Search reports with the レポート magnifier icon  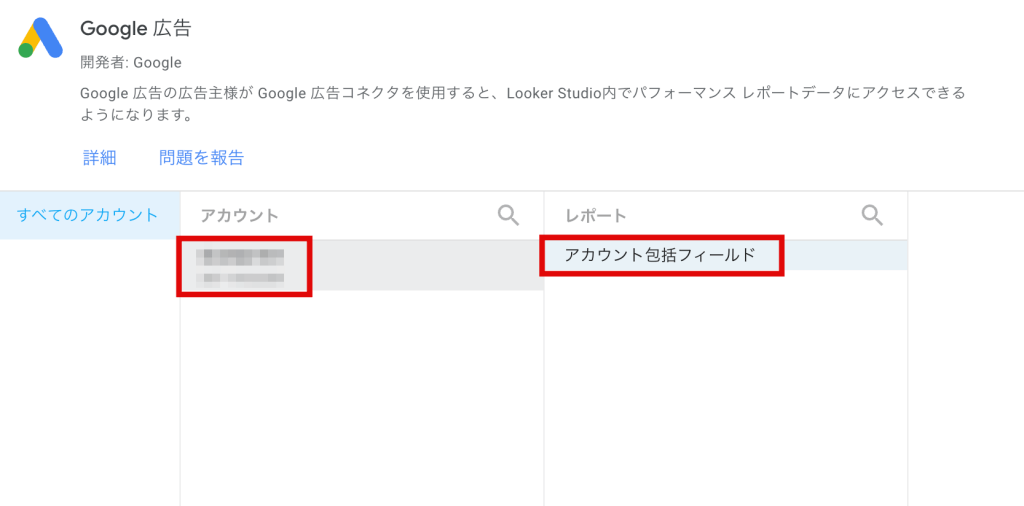(x=872, y=215)
